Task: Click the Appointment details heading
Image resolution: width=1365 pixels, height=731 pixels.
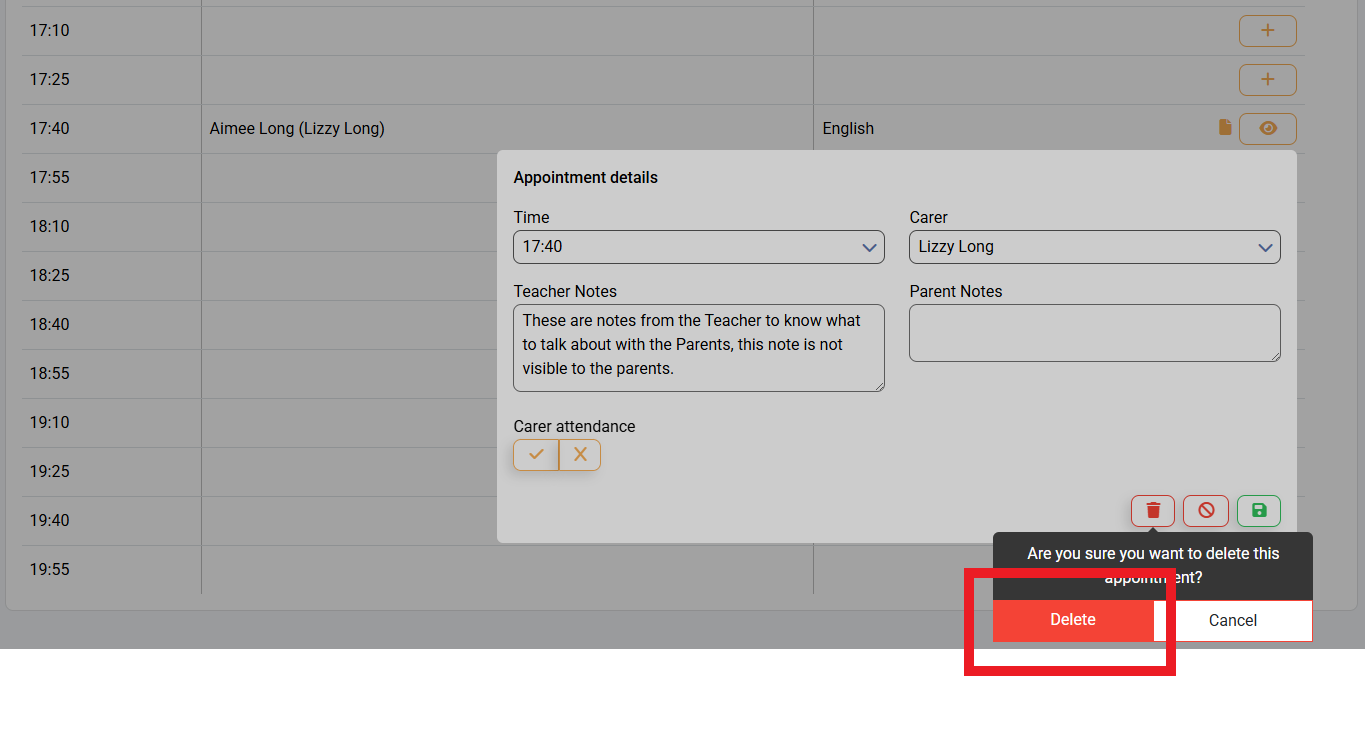Action: tap(586, 178)
